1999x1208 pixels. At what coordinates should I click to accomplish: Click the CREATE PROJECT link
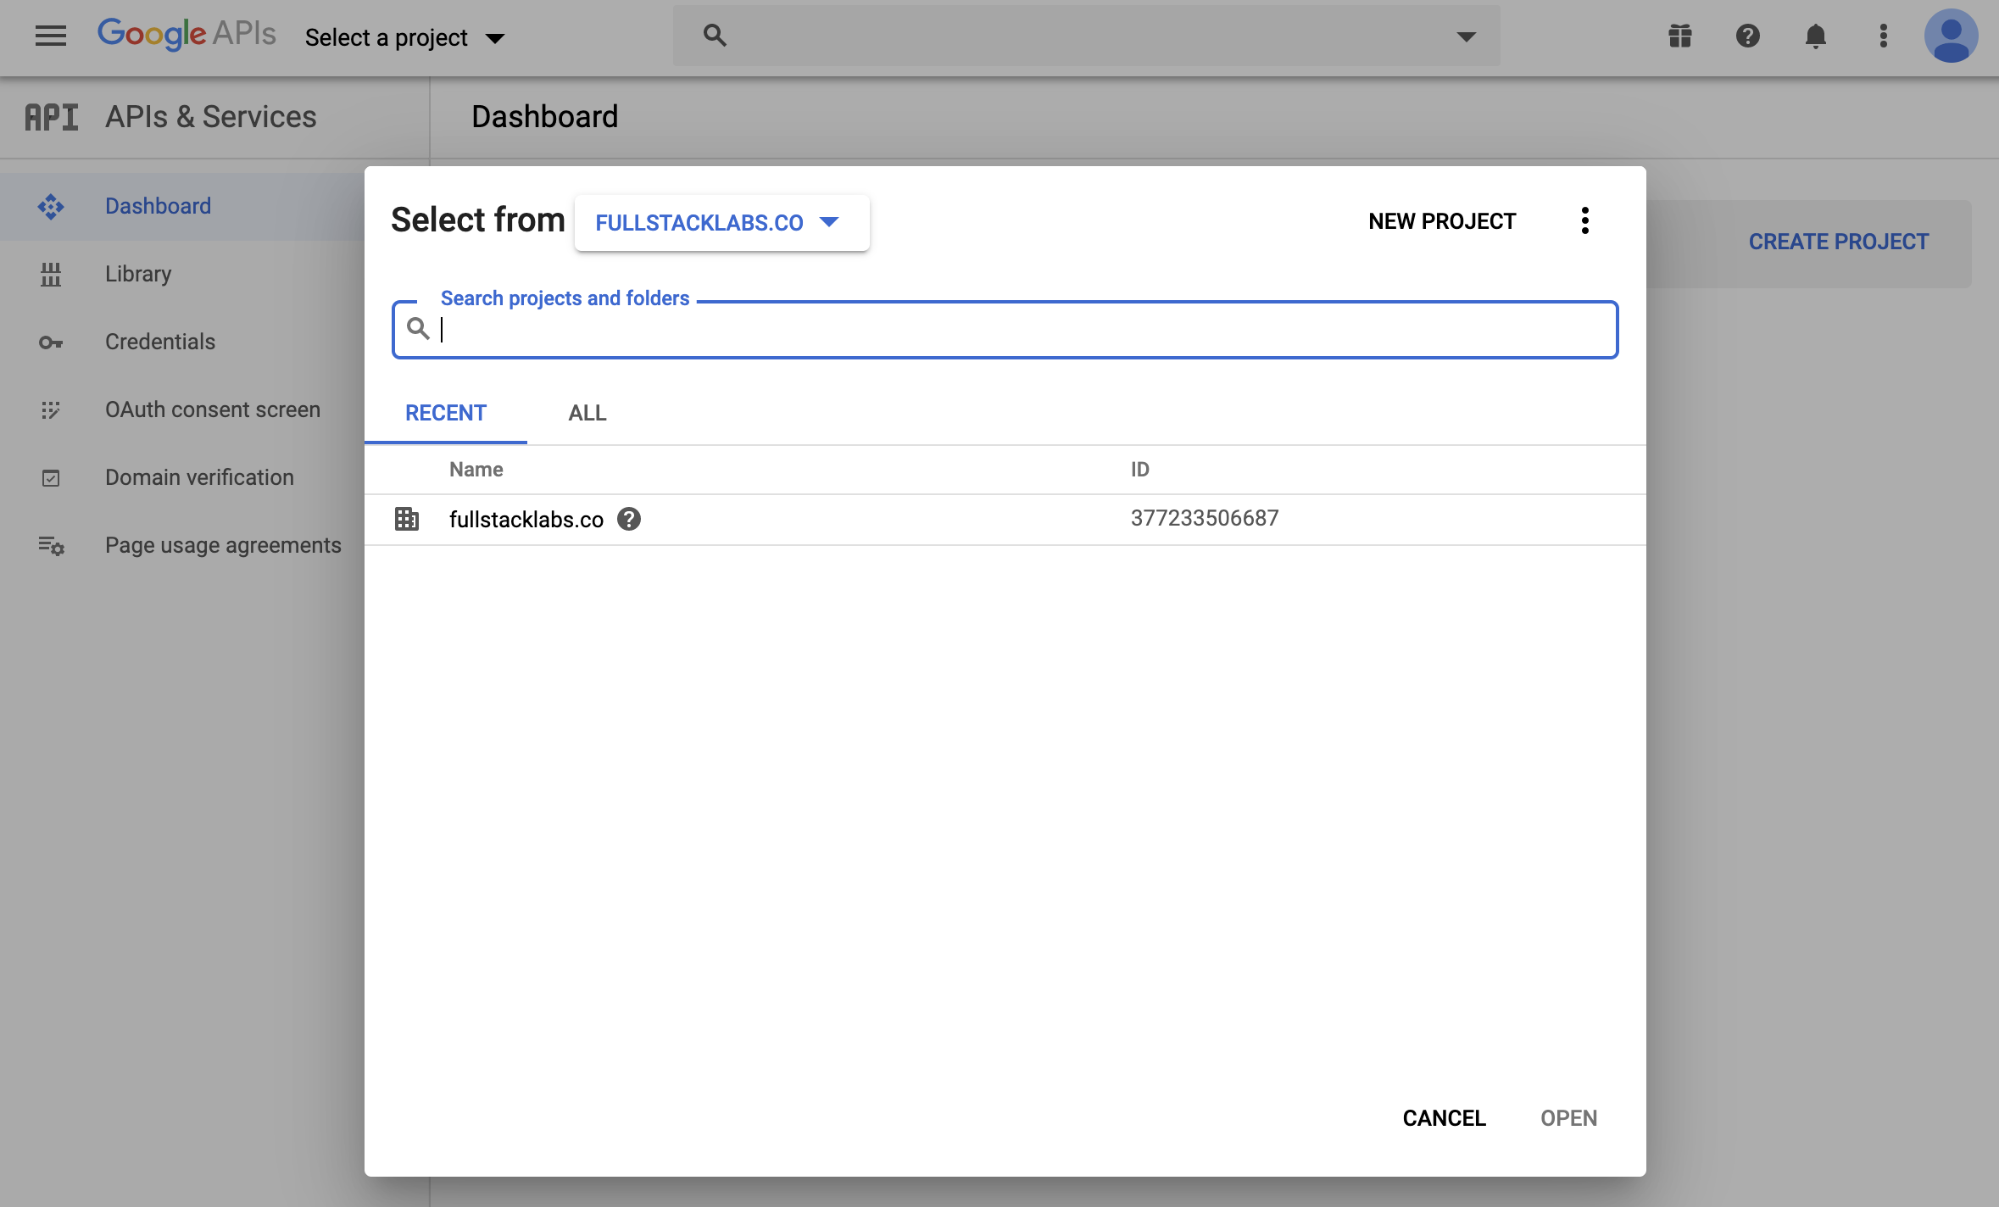pos(1837,241)
